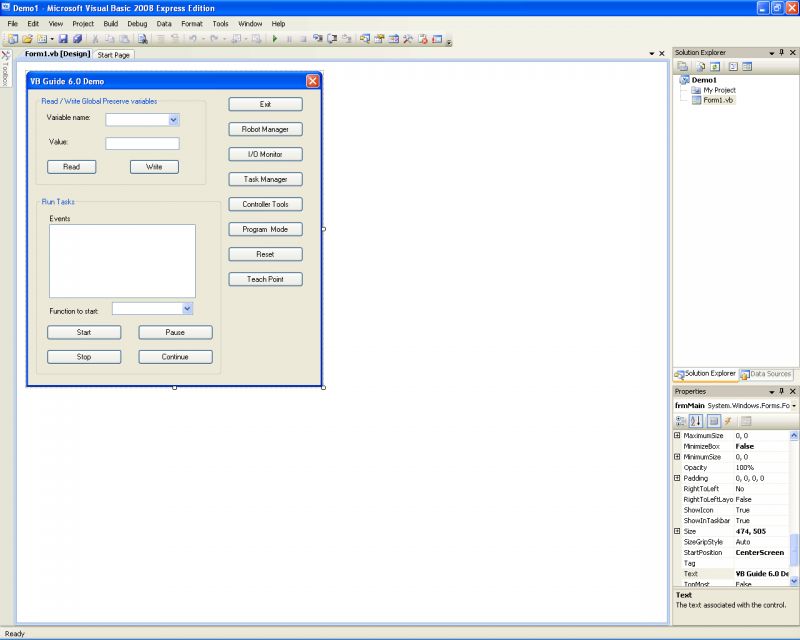Open the frmMain object selector dropdown

794,406
